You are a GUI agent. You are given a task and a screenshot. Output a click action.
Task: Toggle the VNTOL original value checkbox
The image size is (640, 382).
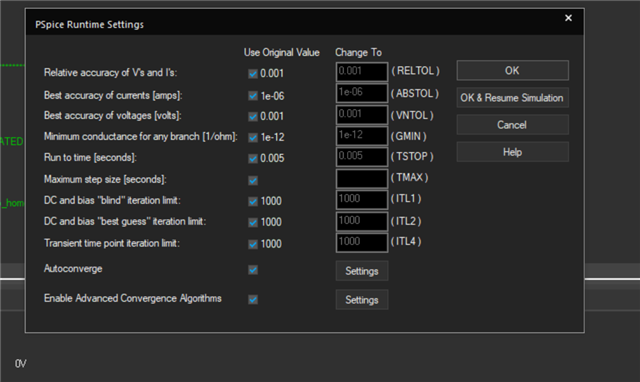pos(253,117)
